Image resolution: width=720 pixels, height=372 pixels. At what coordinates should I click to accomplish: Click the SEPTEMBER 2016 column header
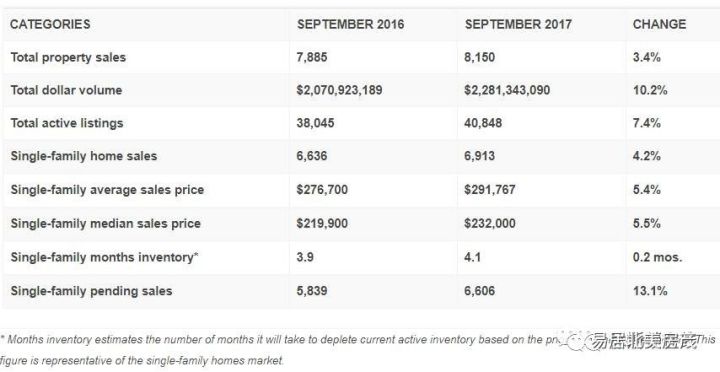click(x=350, y=24)
